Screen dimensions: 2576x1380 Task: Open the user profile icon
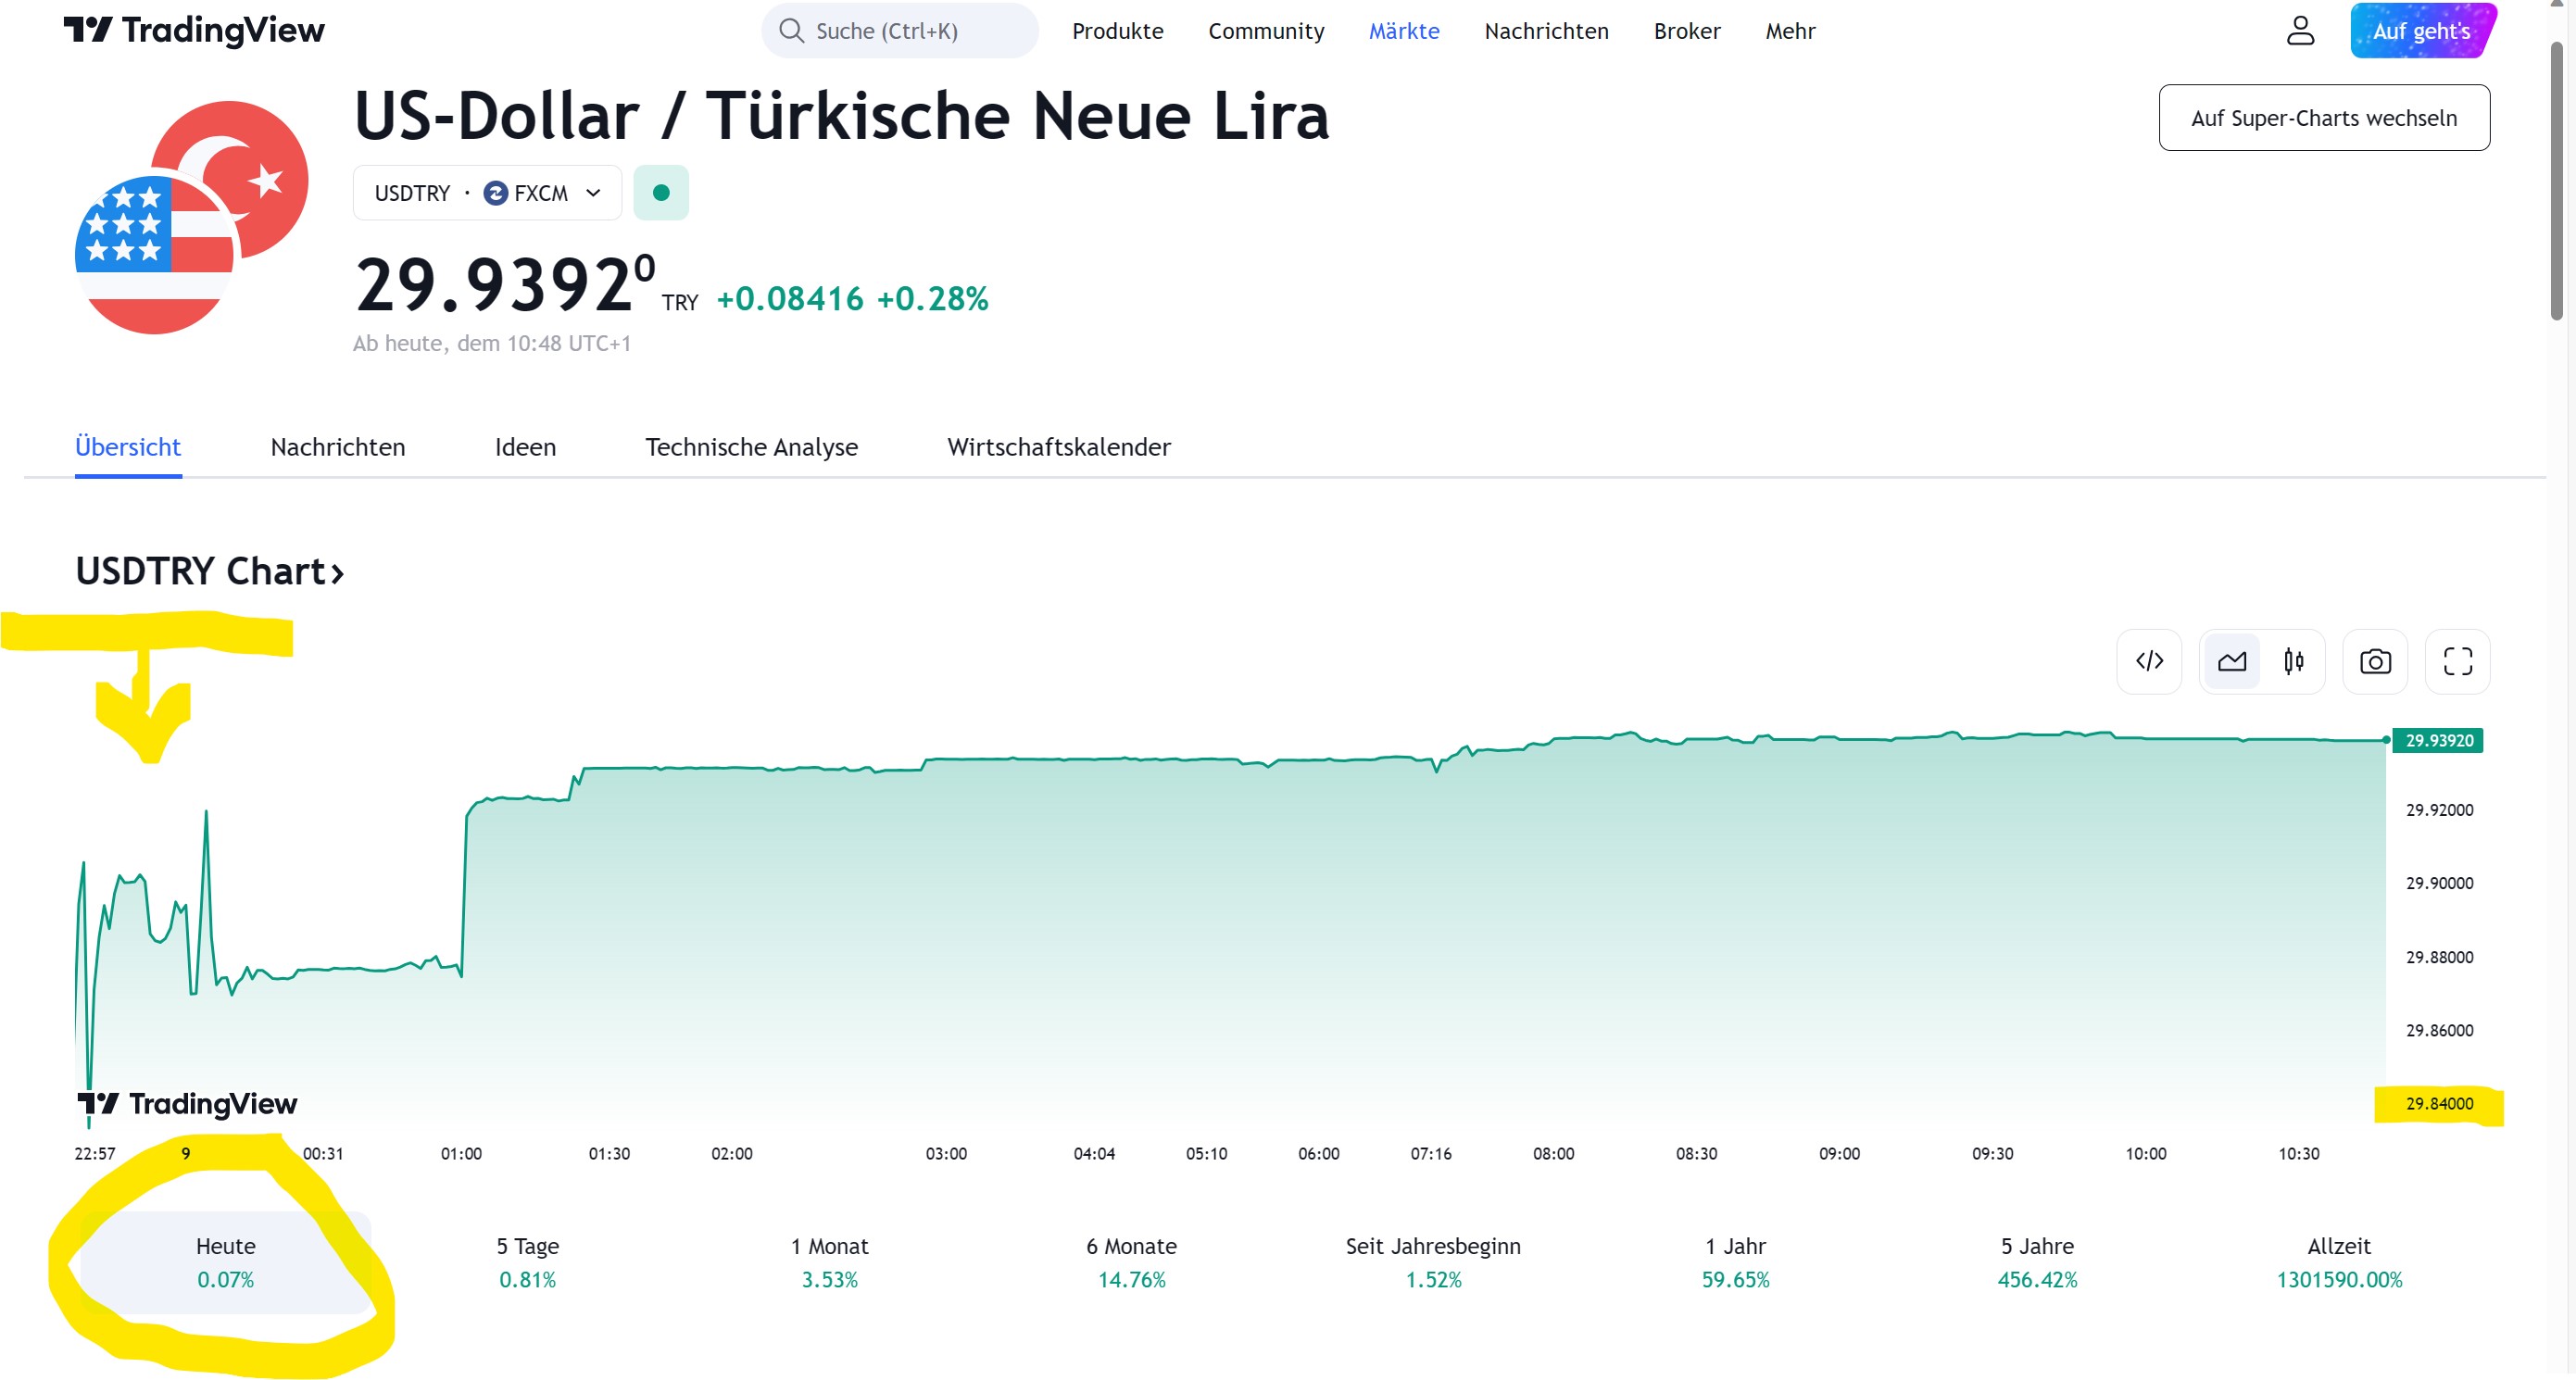click(x=2300, y=30)
